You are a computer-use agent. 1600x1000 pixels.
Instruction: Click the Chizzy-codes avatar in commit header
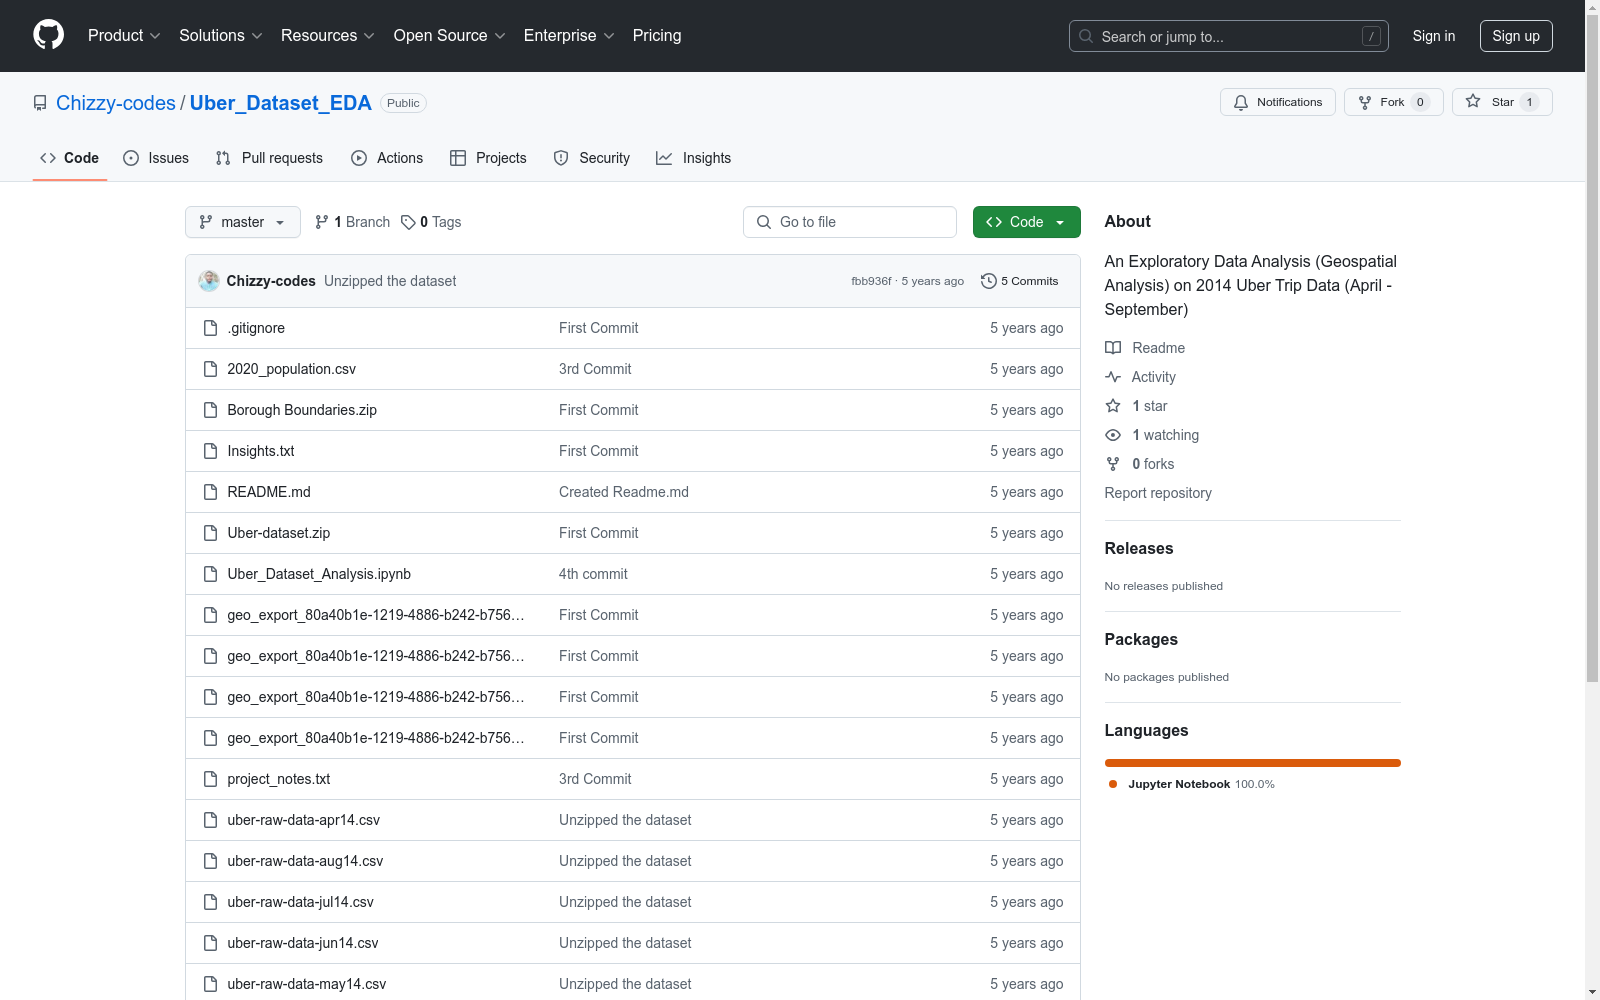click(x=209, y=281)
